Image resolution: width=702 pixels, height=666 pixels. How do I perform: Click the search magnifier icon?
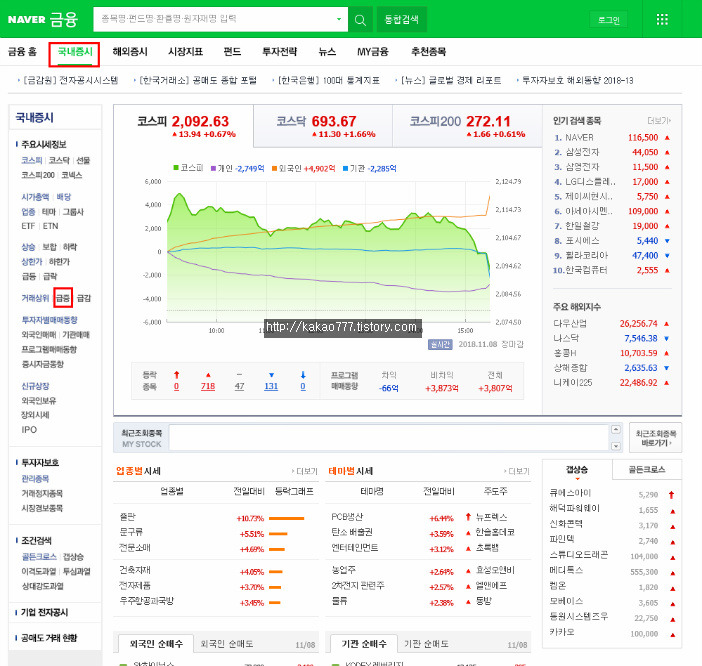coord(360,20)
